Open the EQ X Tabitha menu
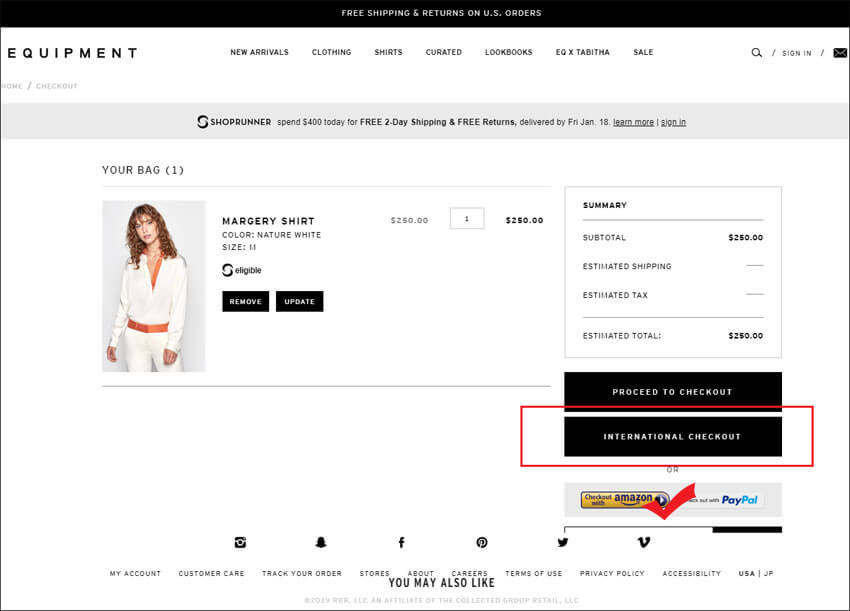Screen dimensions: 850x611 582,52
